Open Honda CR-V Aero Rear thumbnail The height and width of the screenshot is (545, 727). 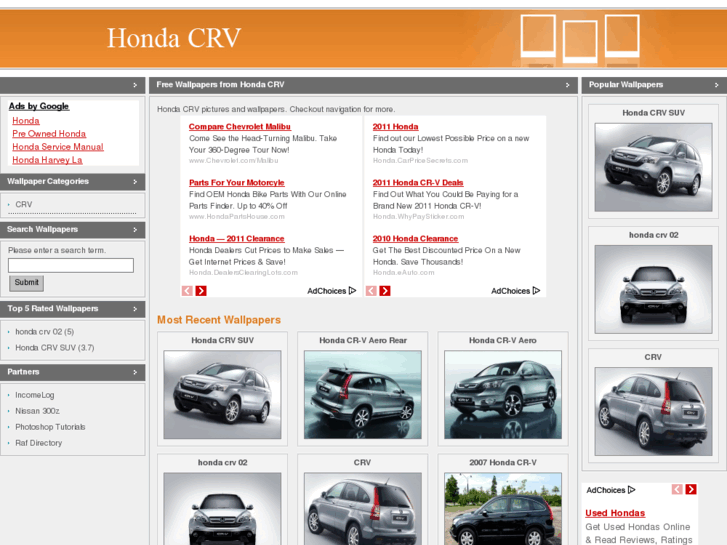click(x=363, y=395)
